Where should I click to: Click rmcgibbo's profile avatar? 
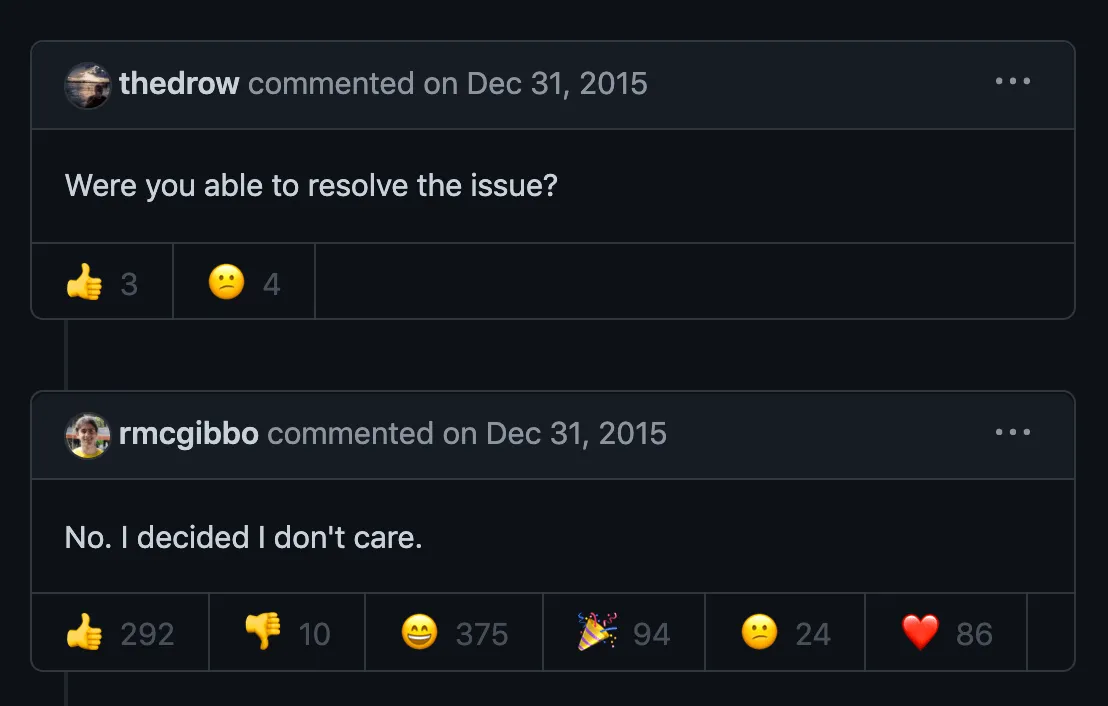coord(88,435)
